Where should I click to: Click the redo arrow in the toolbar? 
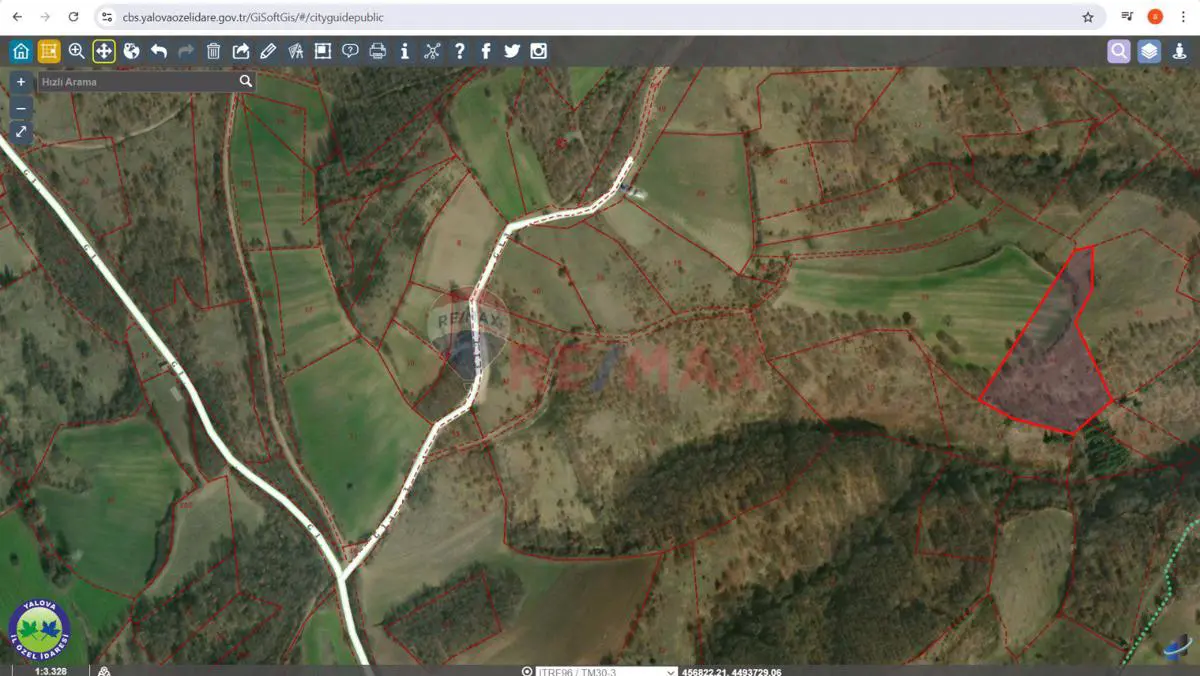(186, 51)
